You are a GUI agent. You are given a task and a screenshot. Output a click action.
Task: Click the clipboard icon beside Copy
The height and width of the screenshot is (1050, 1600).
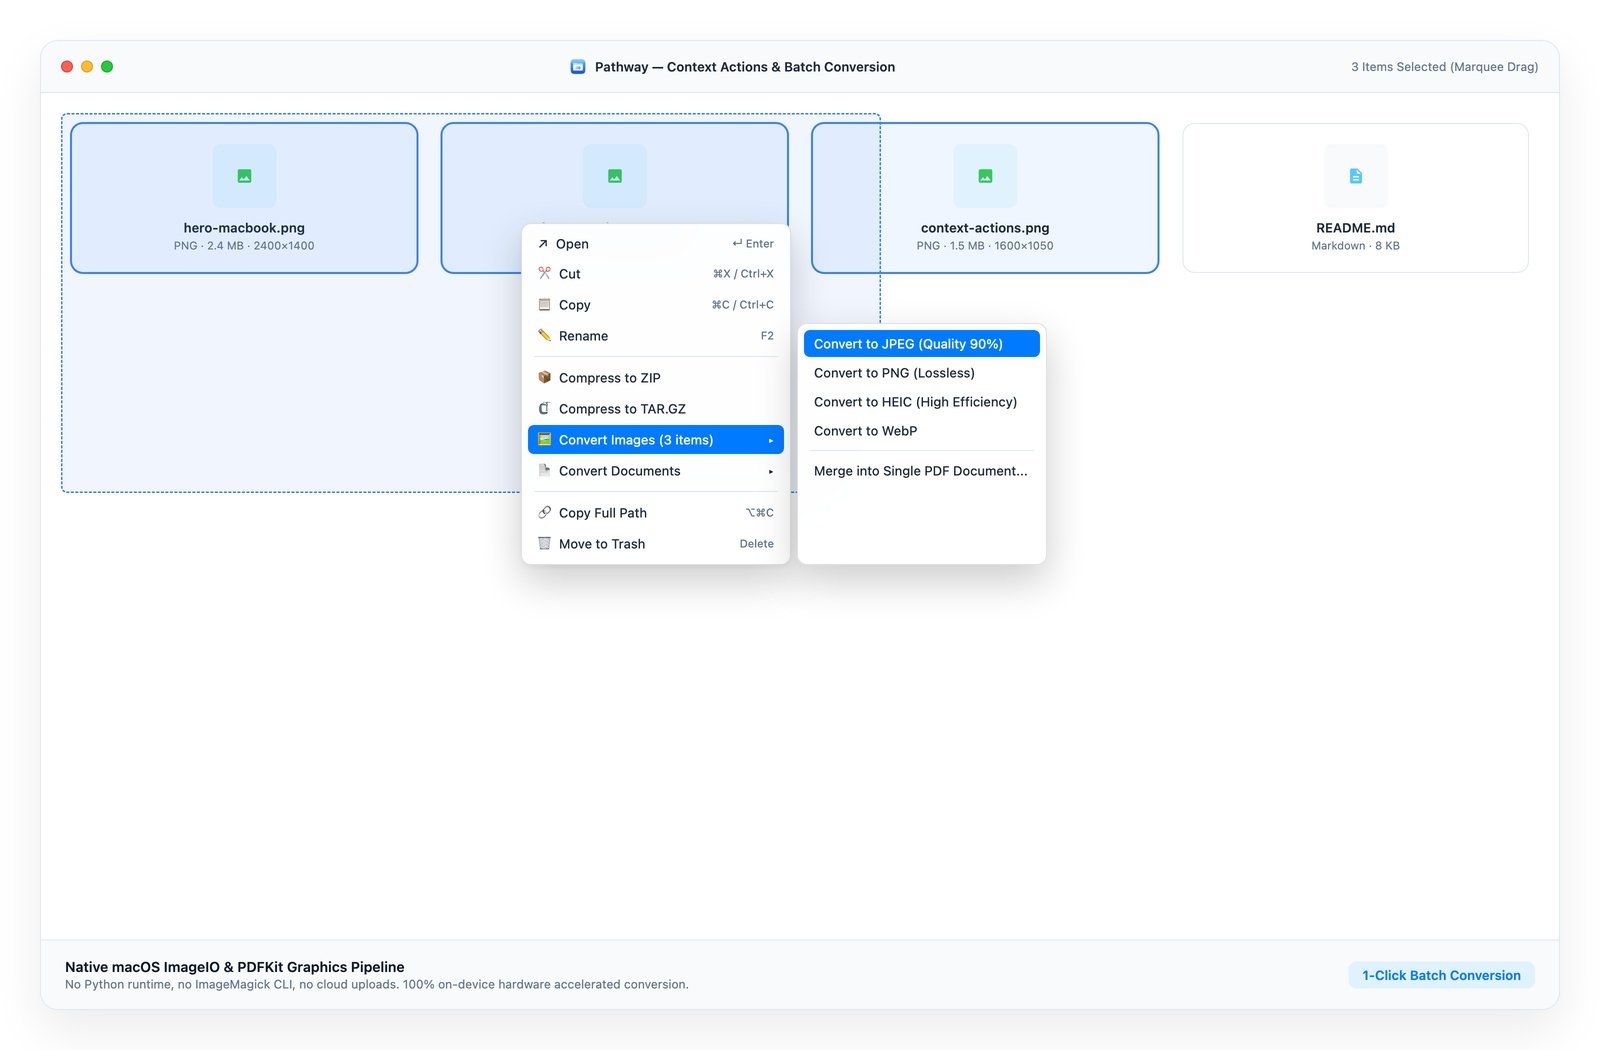544,304
